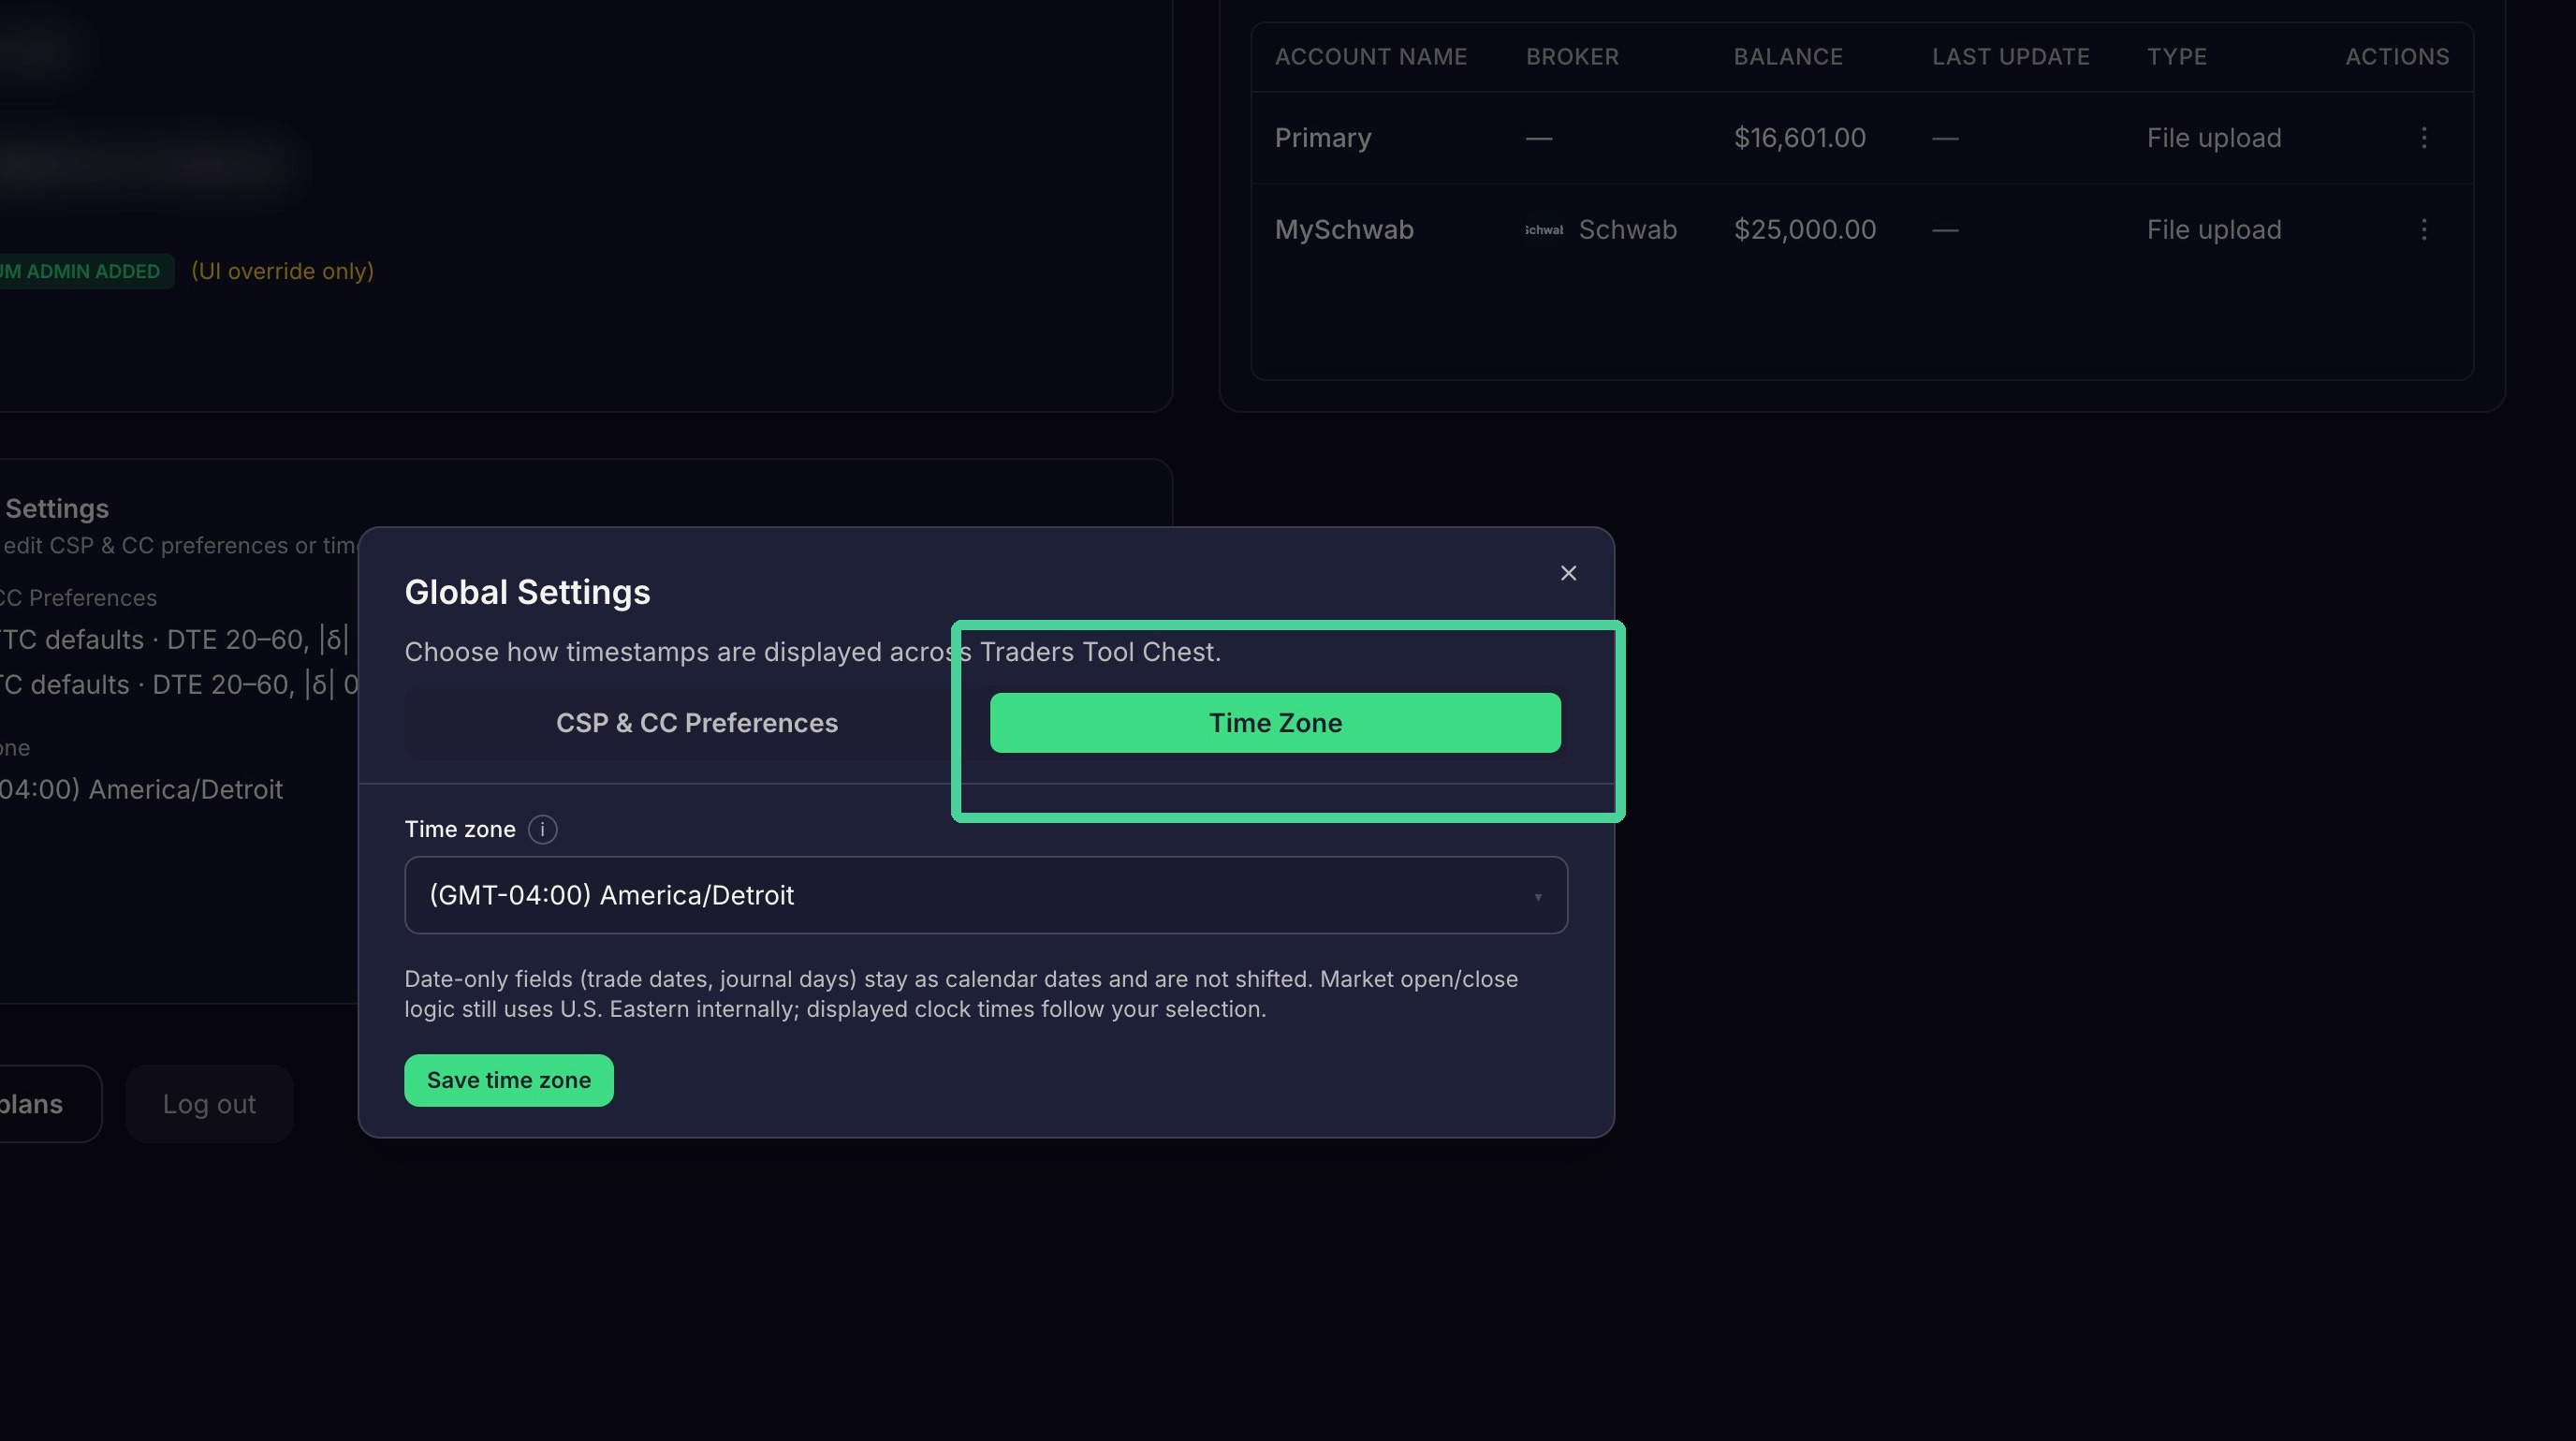Close the Global Settings dialog
2576x1441 pixels.
[1568, 573]
